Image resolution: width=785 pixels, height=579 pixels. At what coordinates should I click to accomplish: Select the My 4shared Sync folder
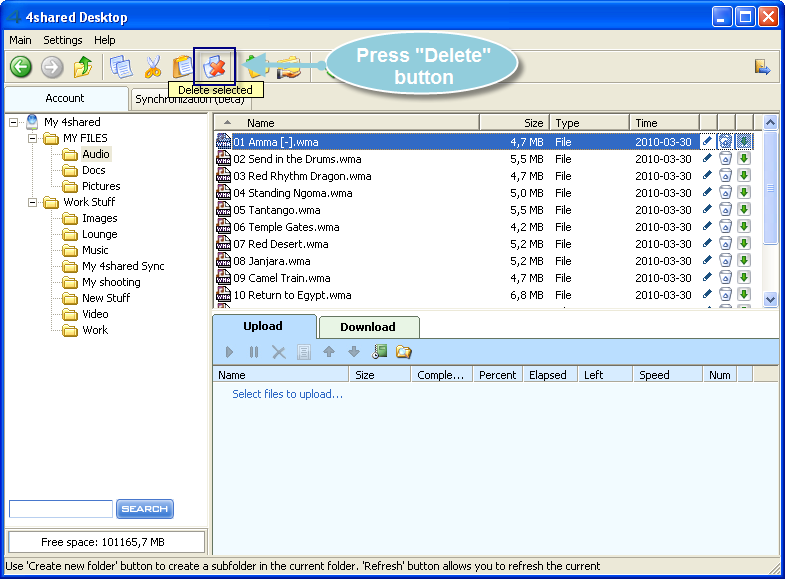(123, 266)
